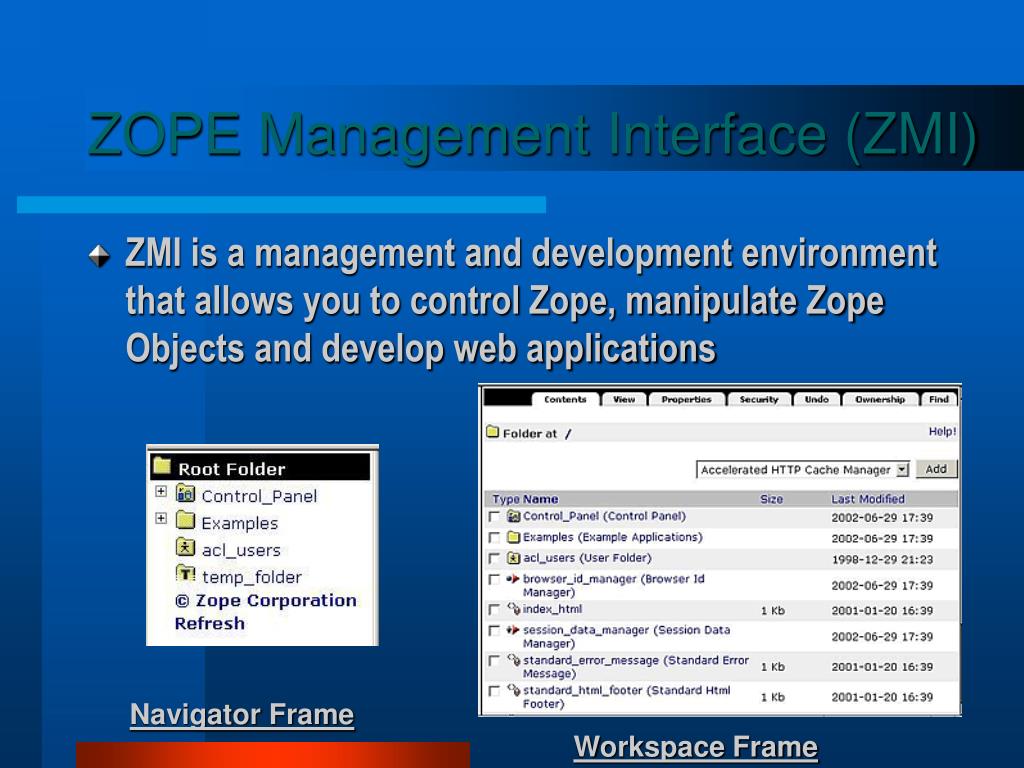Switch to the View tab
This screenshot has height=768, width=1024.
[624, 399]
